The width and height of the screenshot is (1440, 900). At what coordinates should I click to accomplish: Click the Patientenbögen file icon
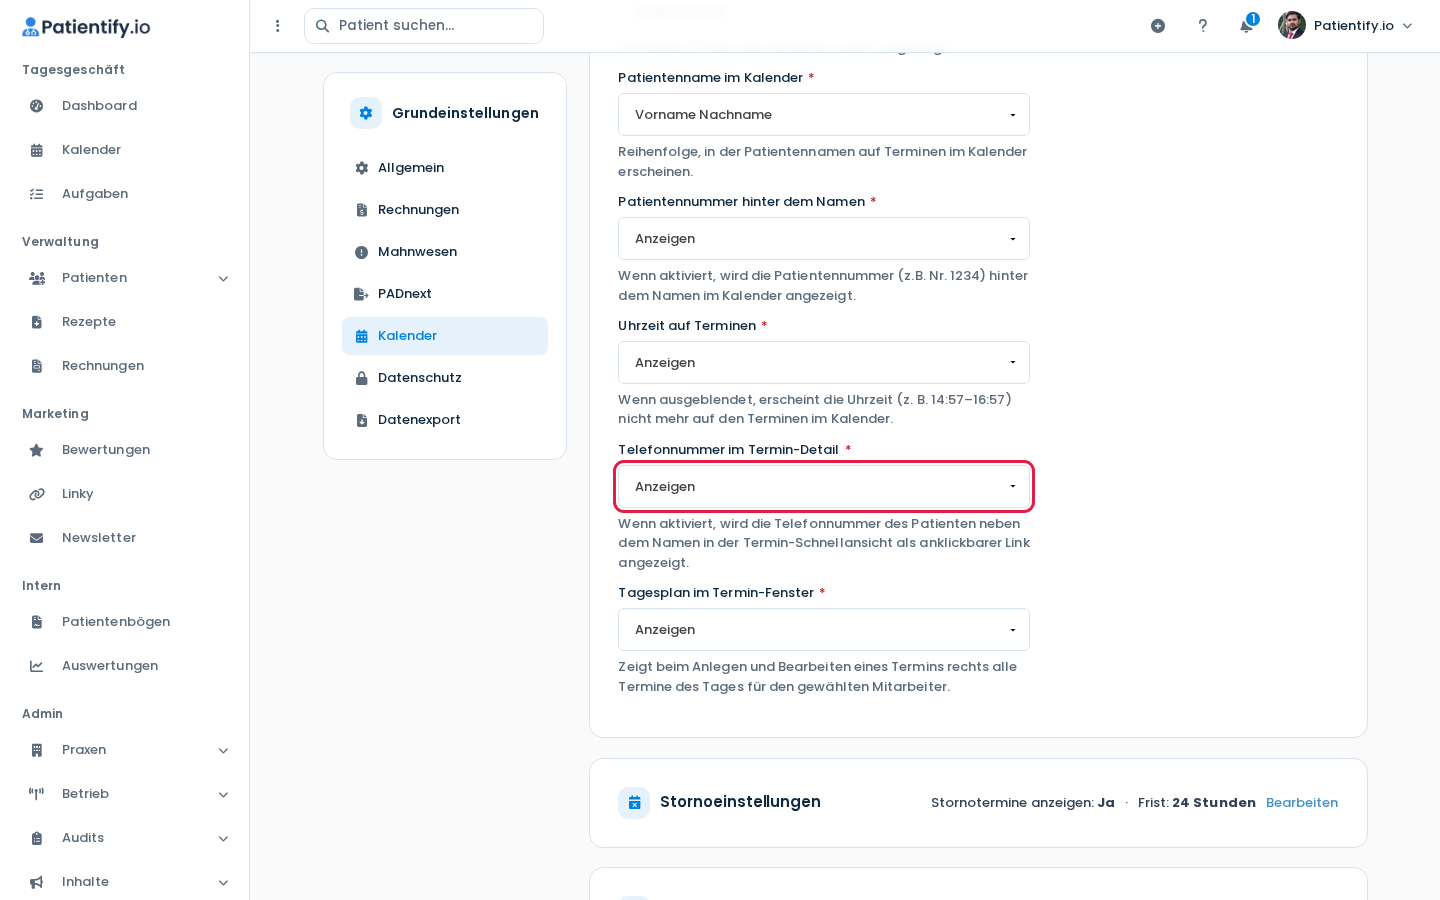pos(37,622)
